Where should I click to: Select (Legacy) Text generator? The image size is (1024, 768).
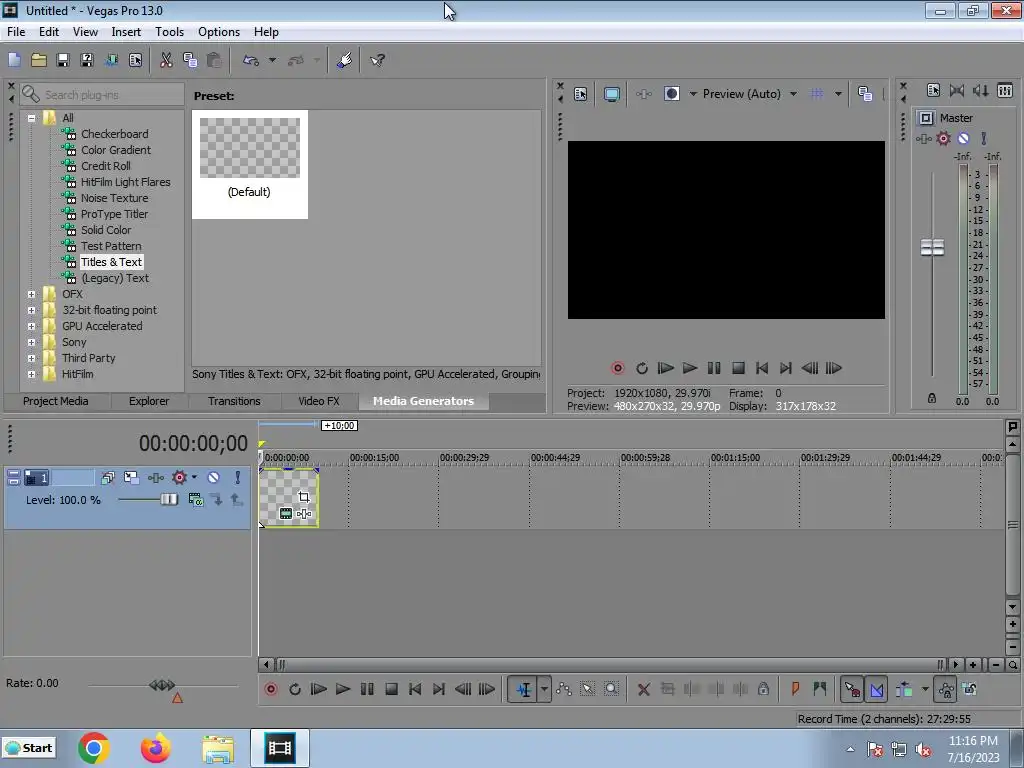click(115, 278)
